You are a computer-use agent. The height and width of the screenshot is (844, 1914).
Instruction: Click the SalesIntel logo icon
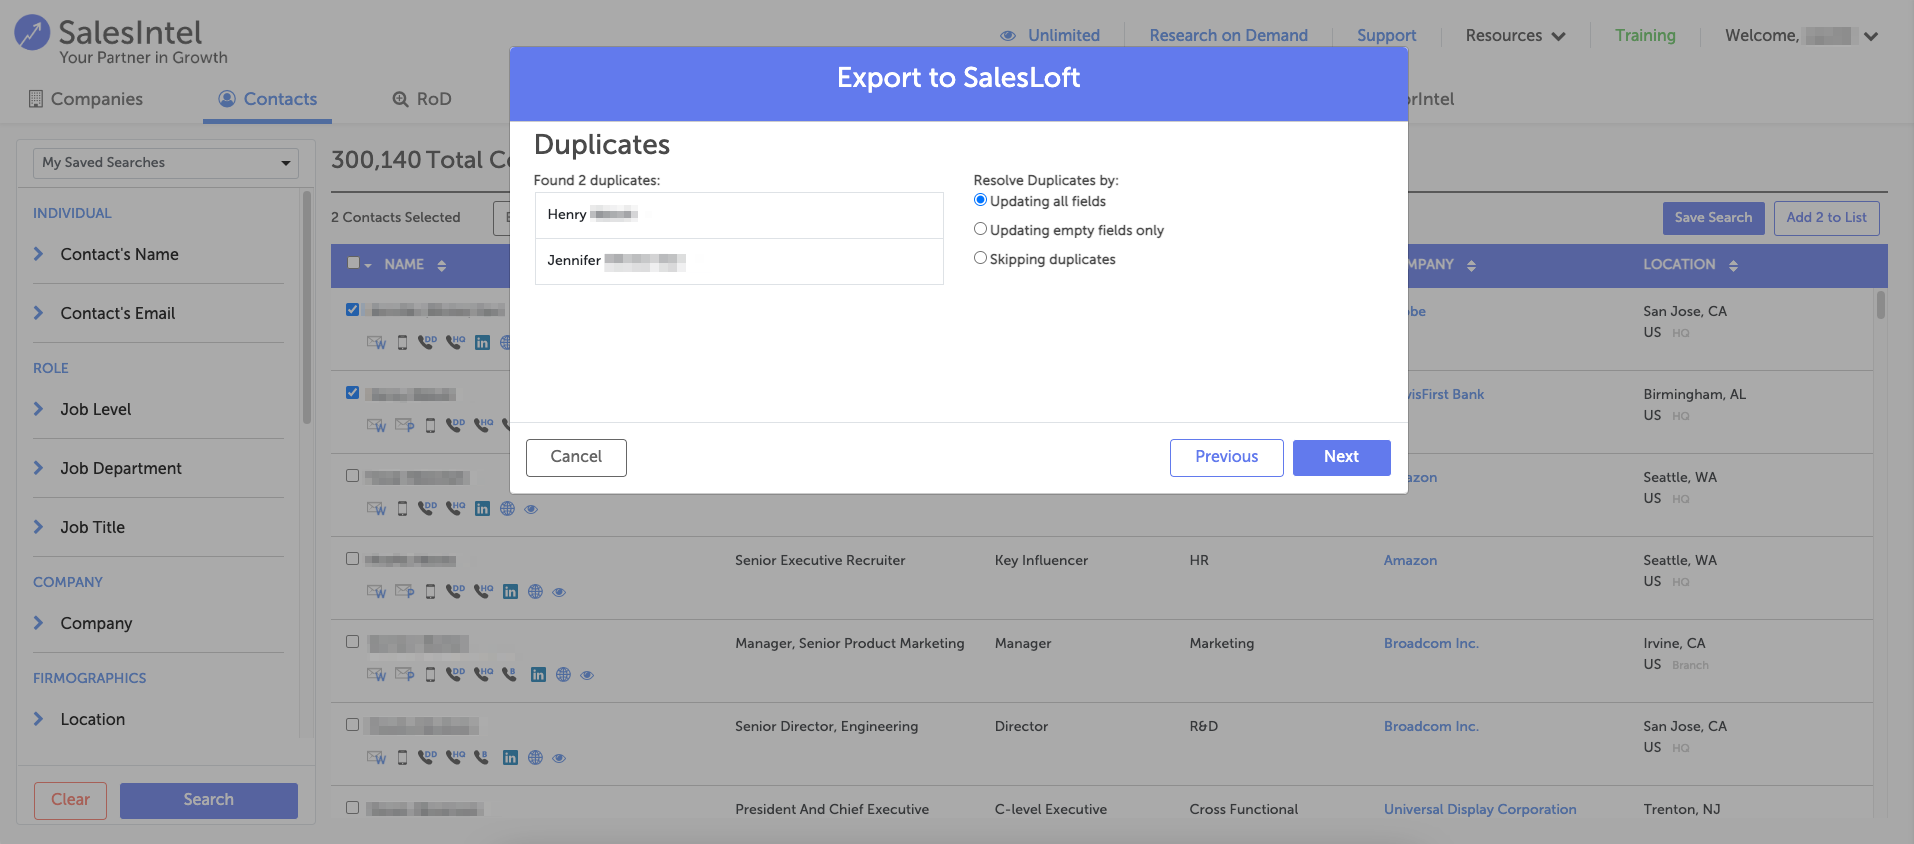click(32, 33)
